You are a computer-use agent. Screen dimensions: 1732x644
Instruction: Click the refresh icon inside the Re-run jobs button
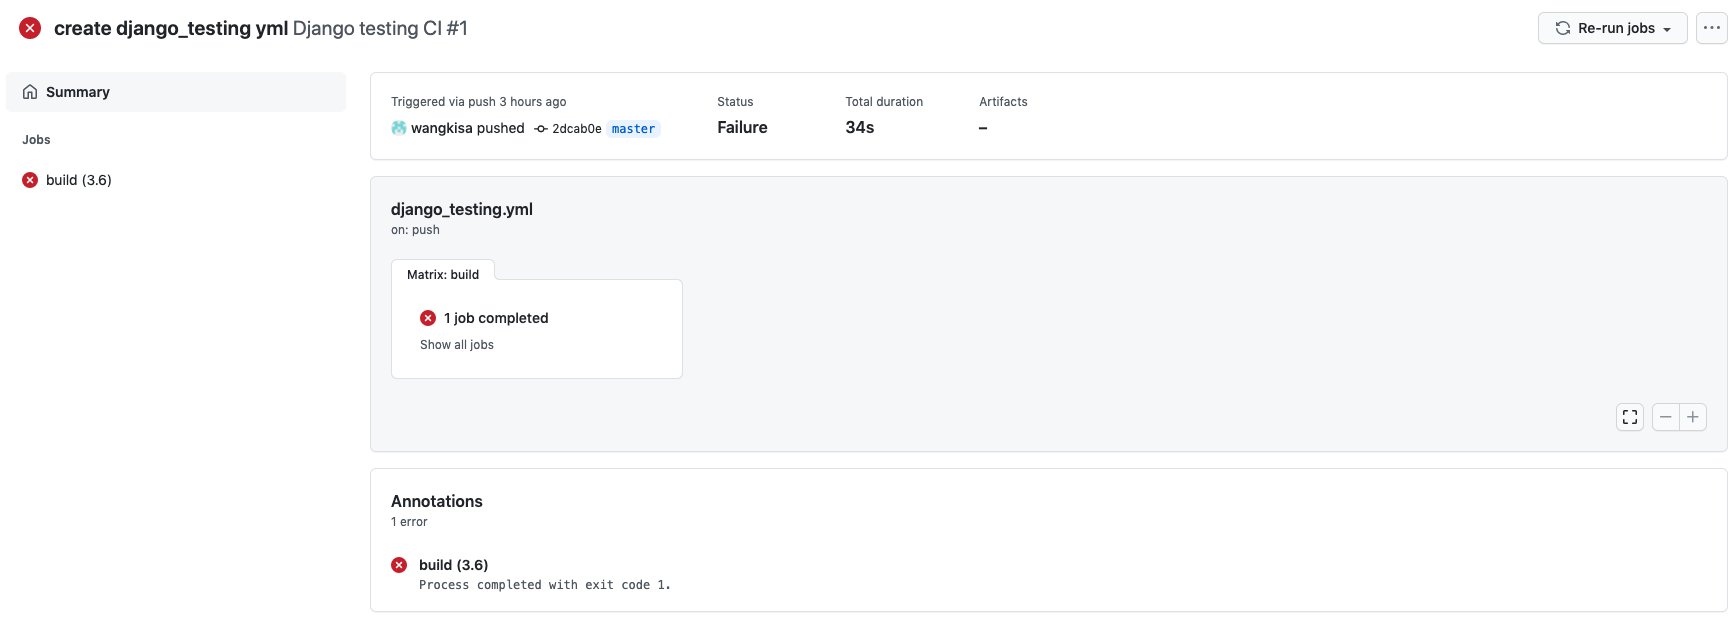[x=1563, y=28]
